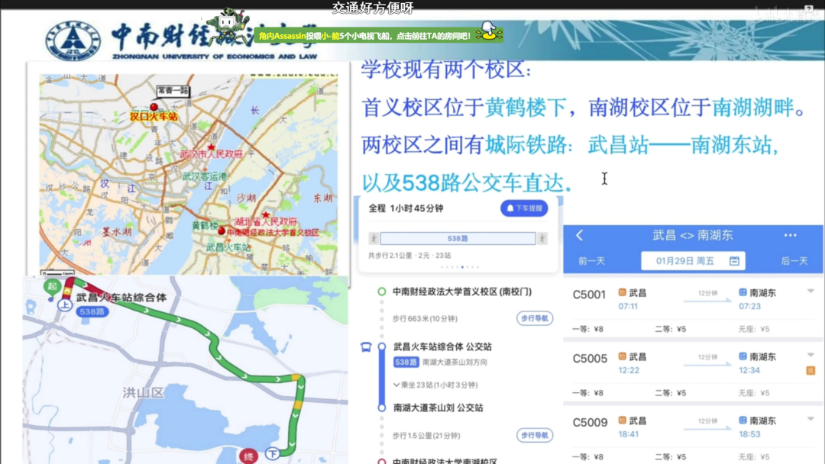
Task: Click departure time 18:41
Action: (x=628, y=435)
